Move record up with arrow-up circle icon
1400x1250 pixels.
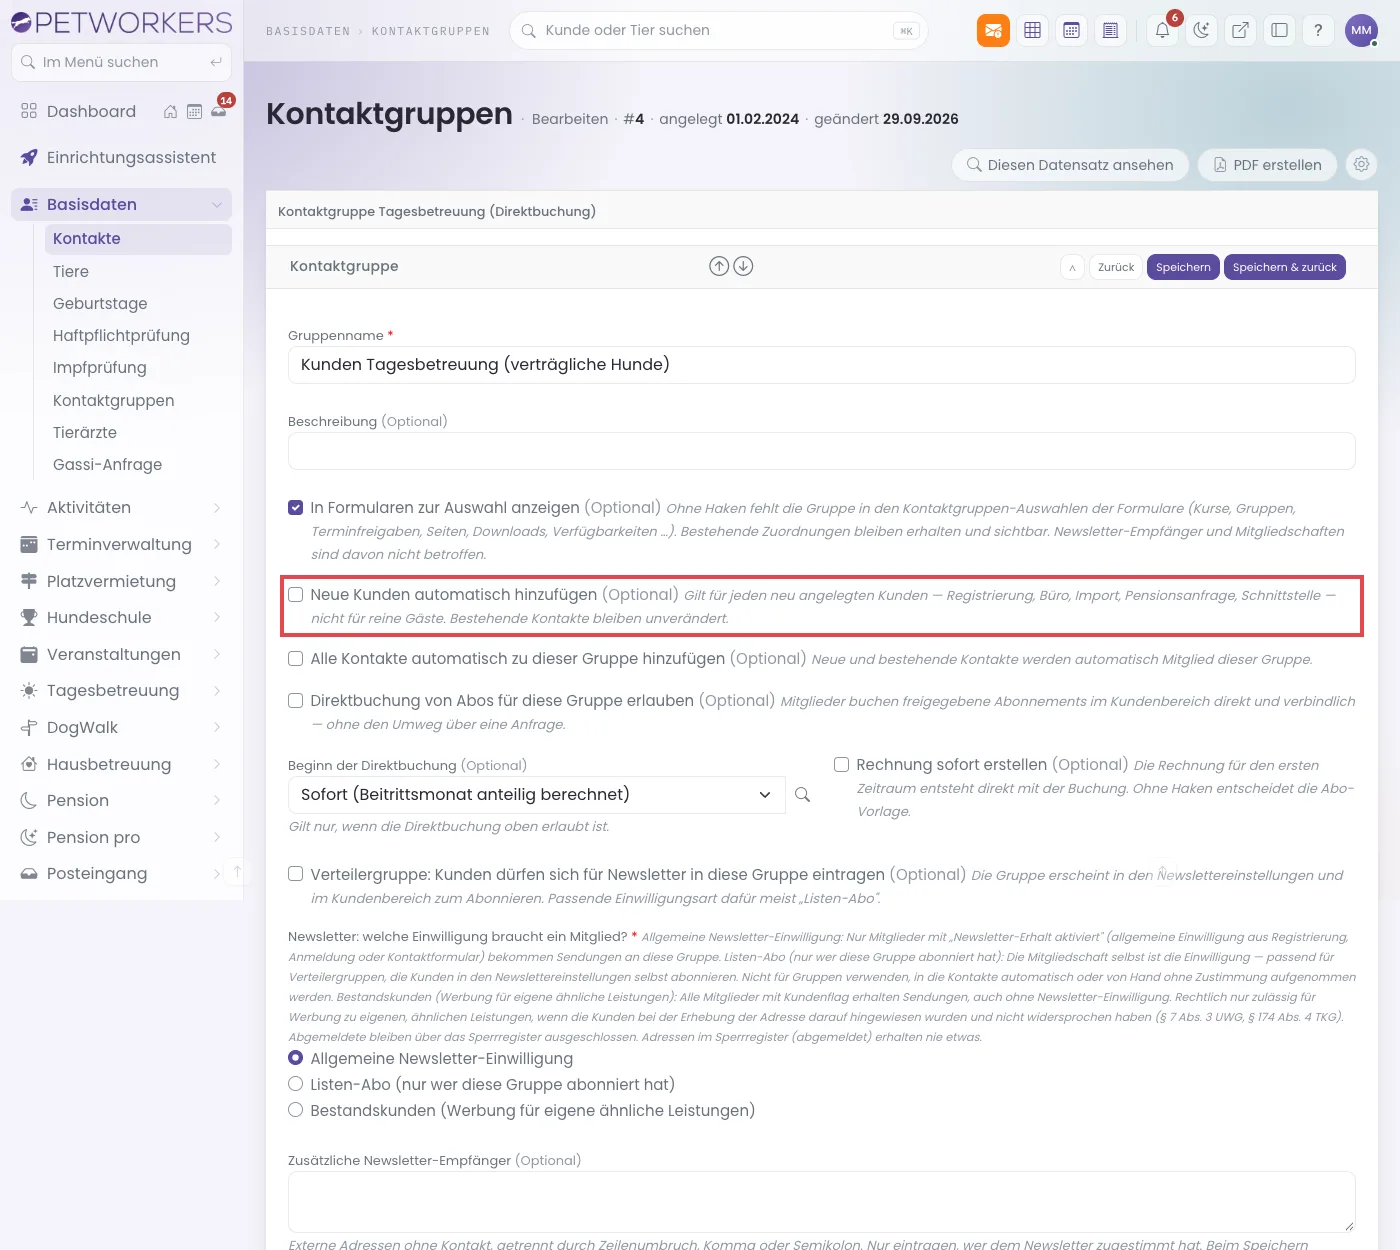tap(719, 266)
